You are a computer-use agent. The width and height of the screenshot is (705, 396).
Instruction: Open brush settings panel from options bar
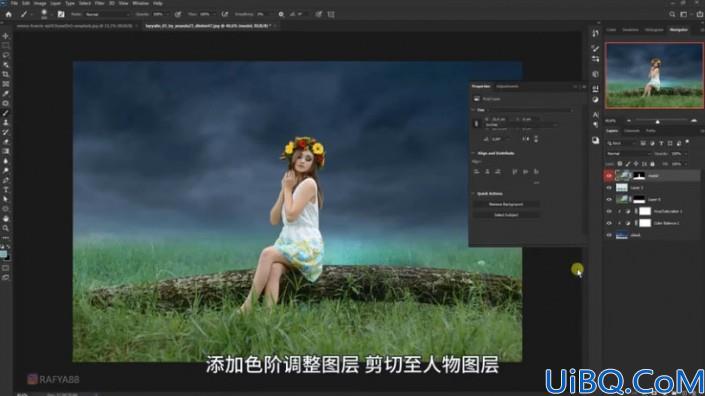tap(61, 14)
